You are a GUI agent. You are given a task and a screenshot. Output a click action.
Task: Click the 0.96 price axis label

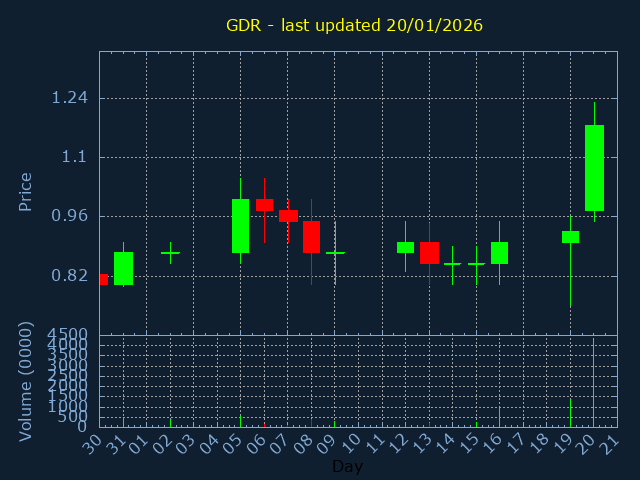coord(70,216)
